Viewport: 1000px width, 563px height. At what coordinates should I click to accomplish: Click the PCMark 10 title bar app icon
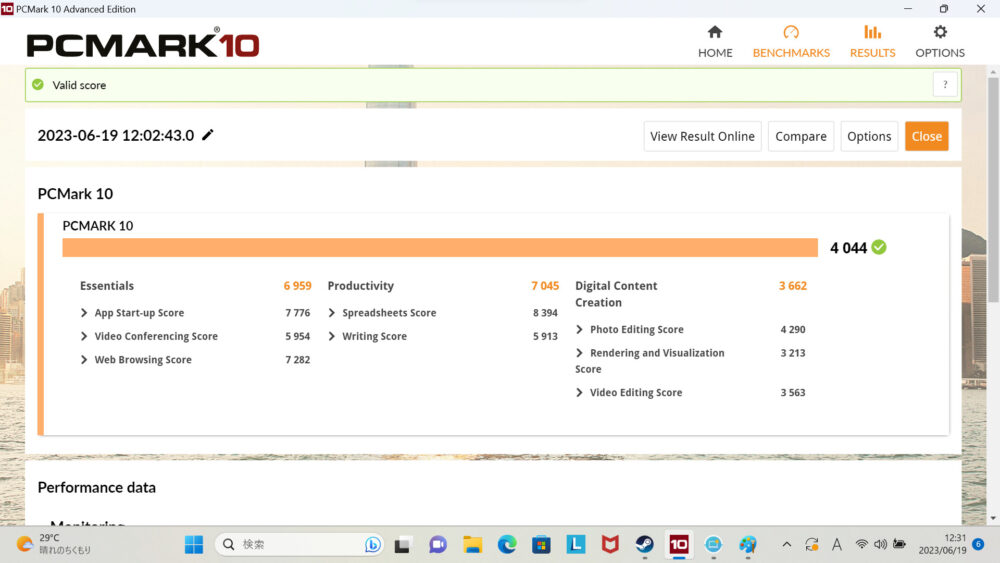point(7,9)
